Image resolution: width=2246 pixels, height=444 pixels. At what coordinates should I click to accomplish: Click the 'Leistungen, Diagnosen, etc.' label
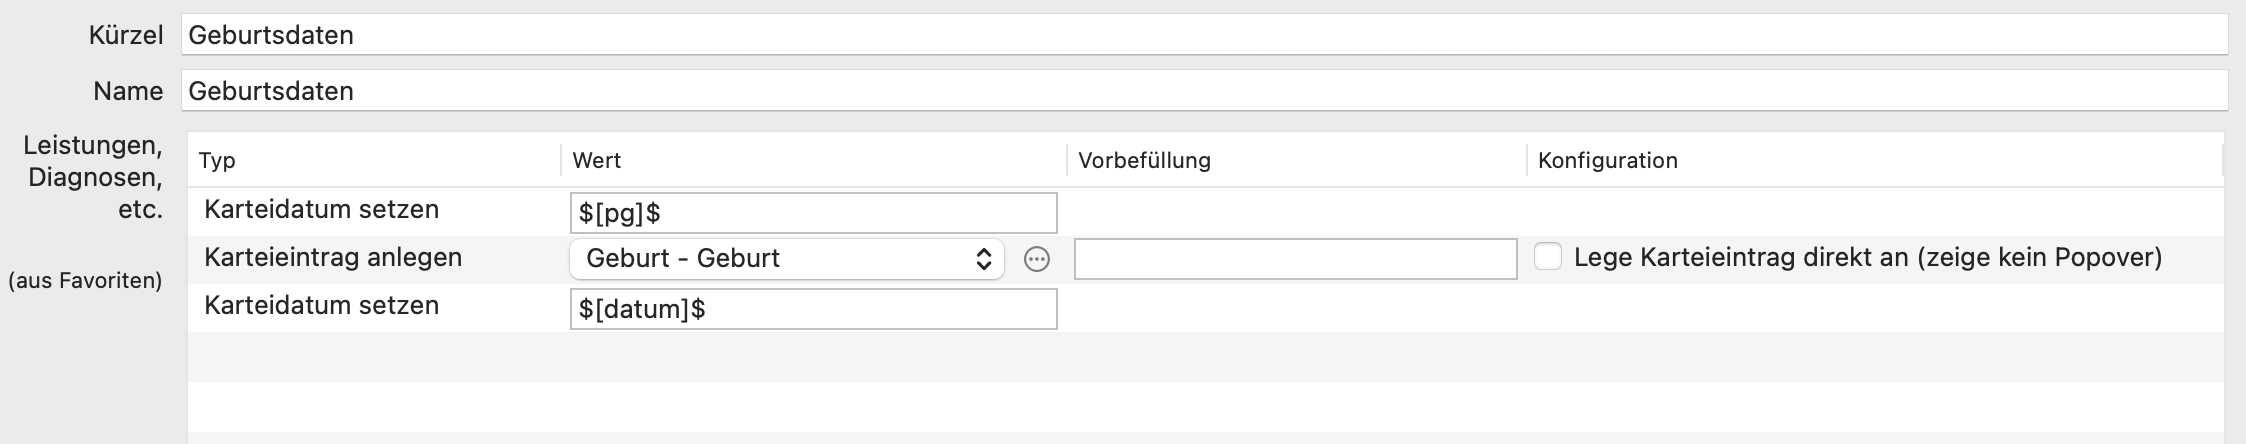coord(93,177)
